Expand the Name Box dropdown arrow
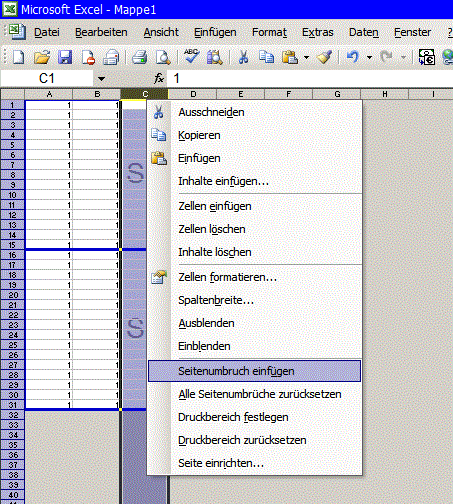This screenshot has width=453, height=504. tap(101, 79)
